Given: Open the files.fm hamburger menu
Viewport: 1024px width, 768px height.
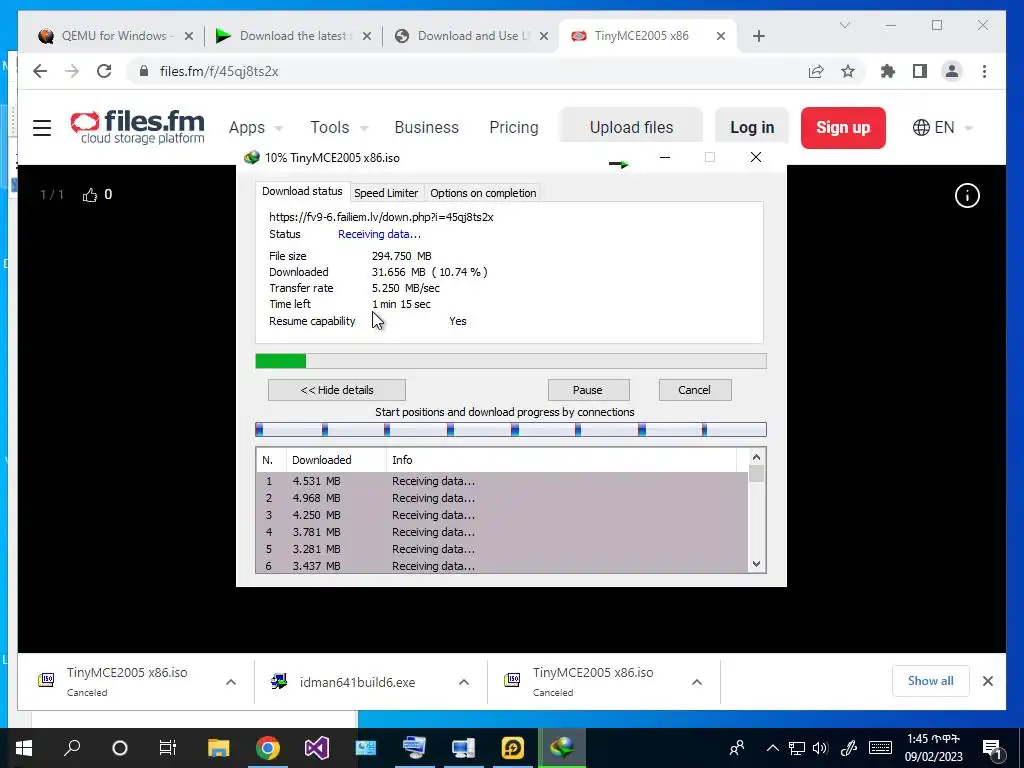Looking at the screenshot, I should tap(42, 127).
